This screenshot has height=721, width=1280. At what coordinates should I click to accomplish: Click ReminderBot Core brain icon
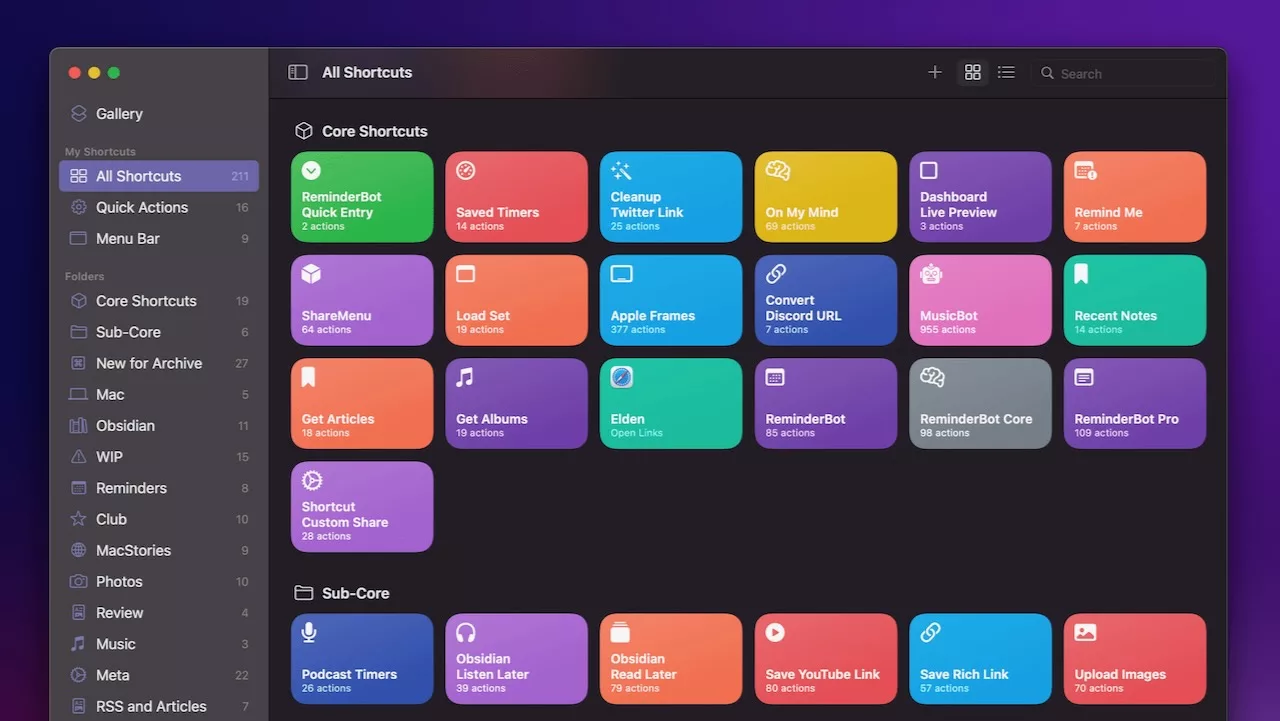click(932, 377)
